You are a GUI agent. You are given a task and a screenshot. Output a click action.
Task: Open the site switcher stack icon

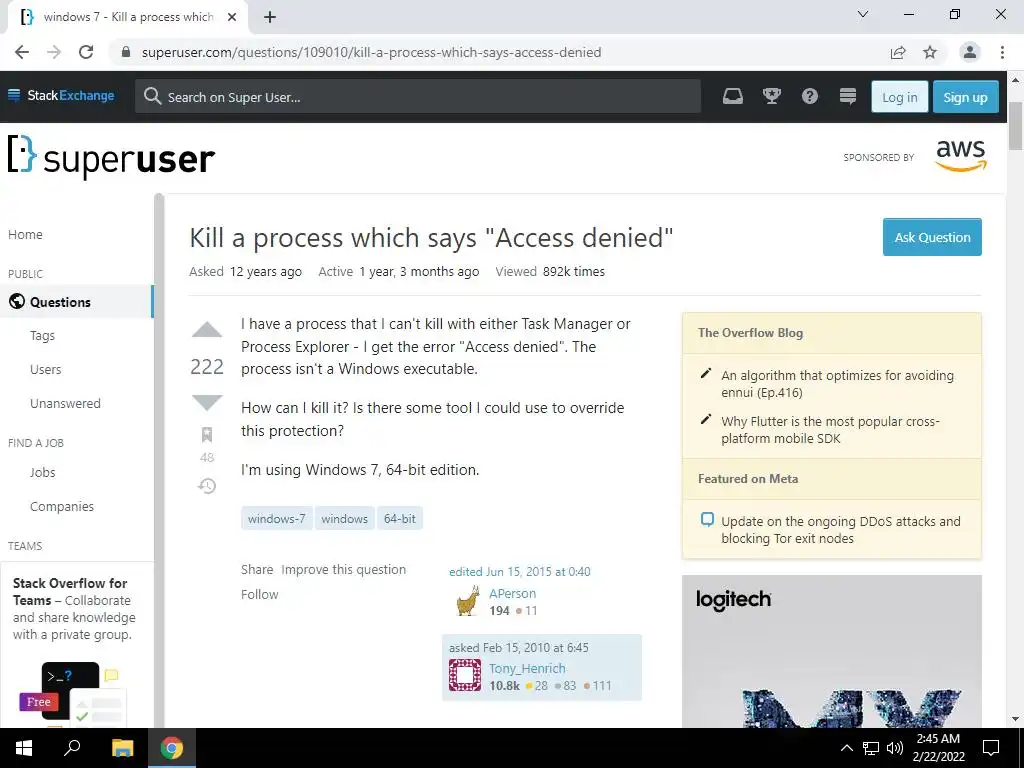[848, 97]
